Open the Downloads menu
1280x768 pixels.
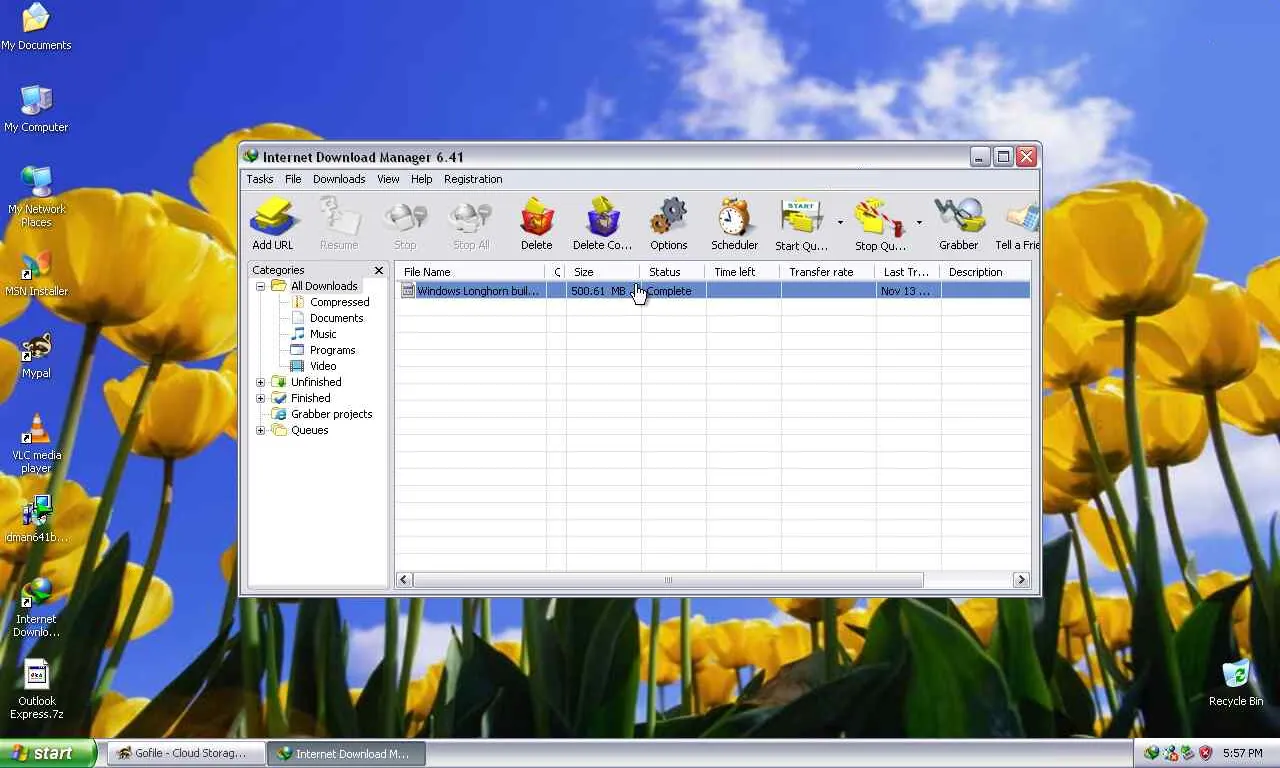pos(339,179)
